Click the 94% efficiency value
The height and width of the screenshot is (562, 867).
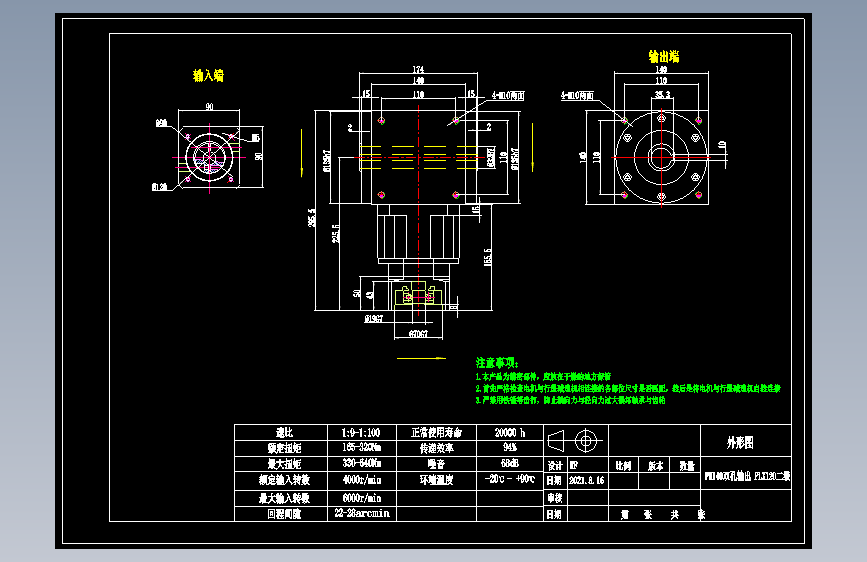tap(510, 447)
